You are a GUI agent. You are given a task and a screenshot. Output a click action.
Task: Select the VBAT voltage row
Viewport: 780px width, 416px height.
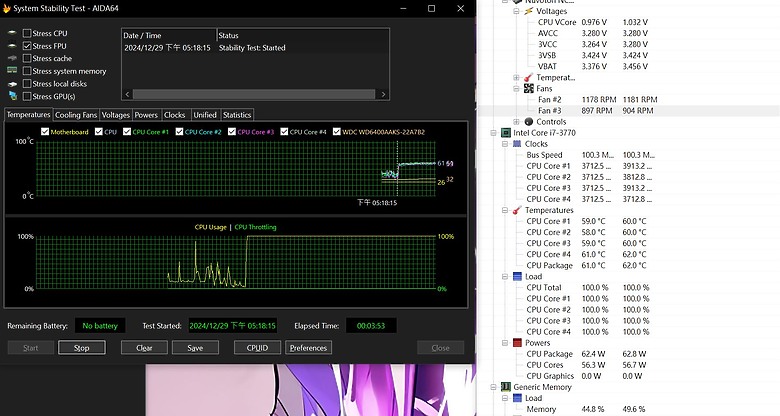(x=629, y=66)
